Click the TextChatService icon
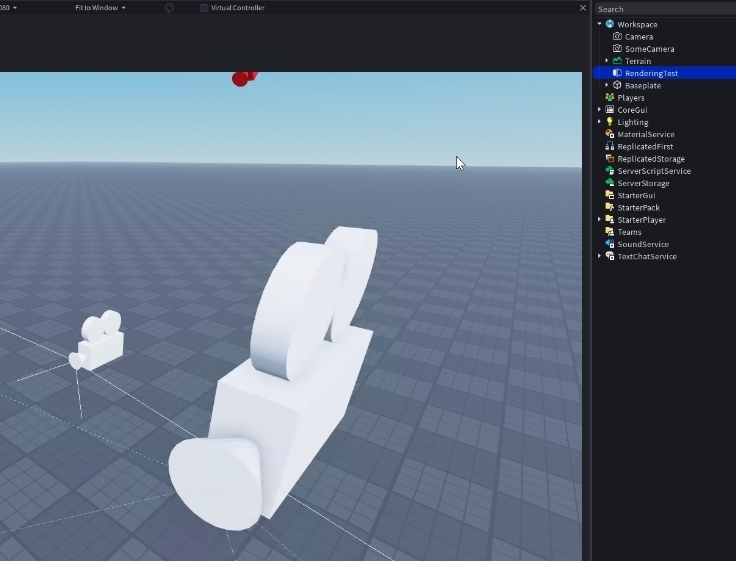 (610, 256)
